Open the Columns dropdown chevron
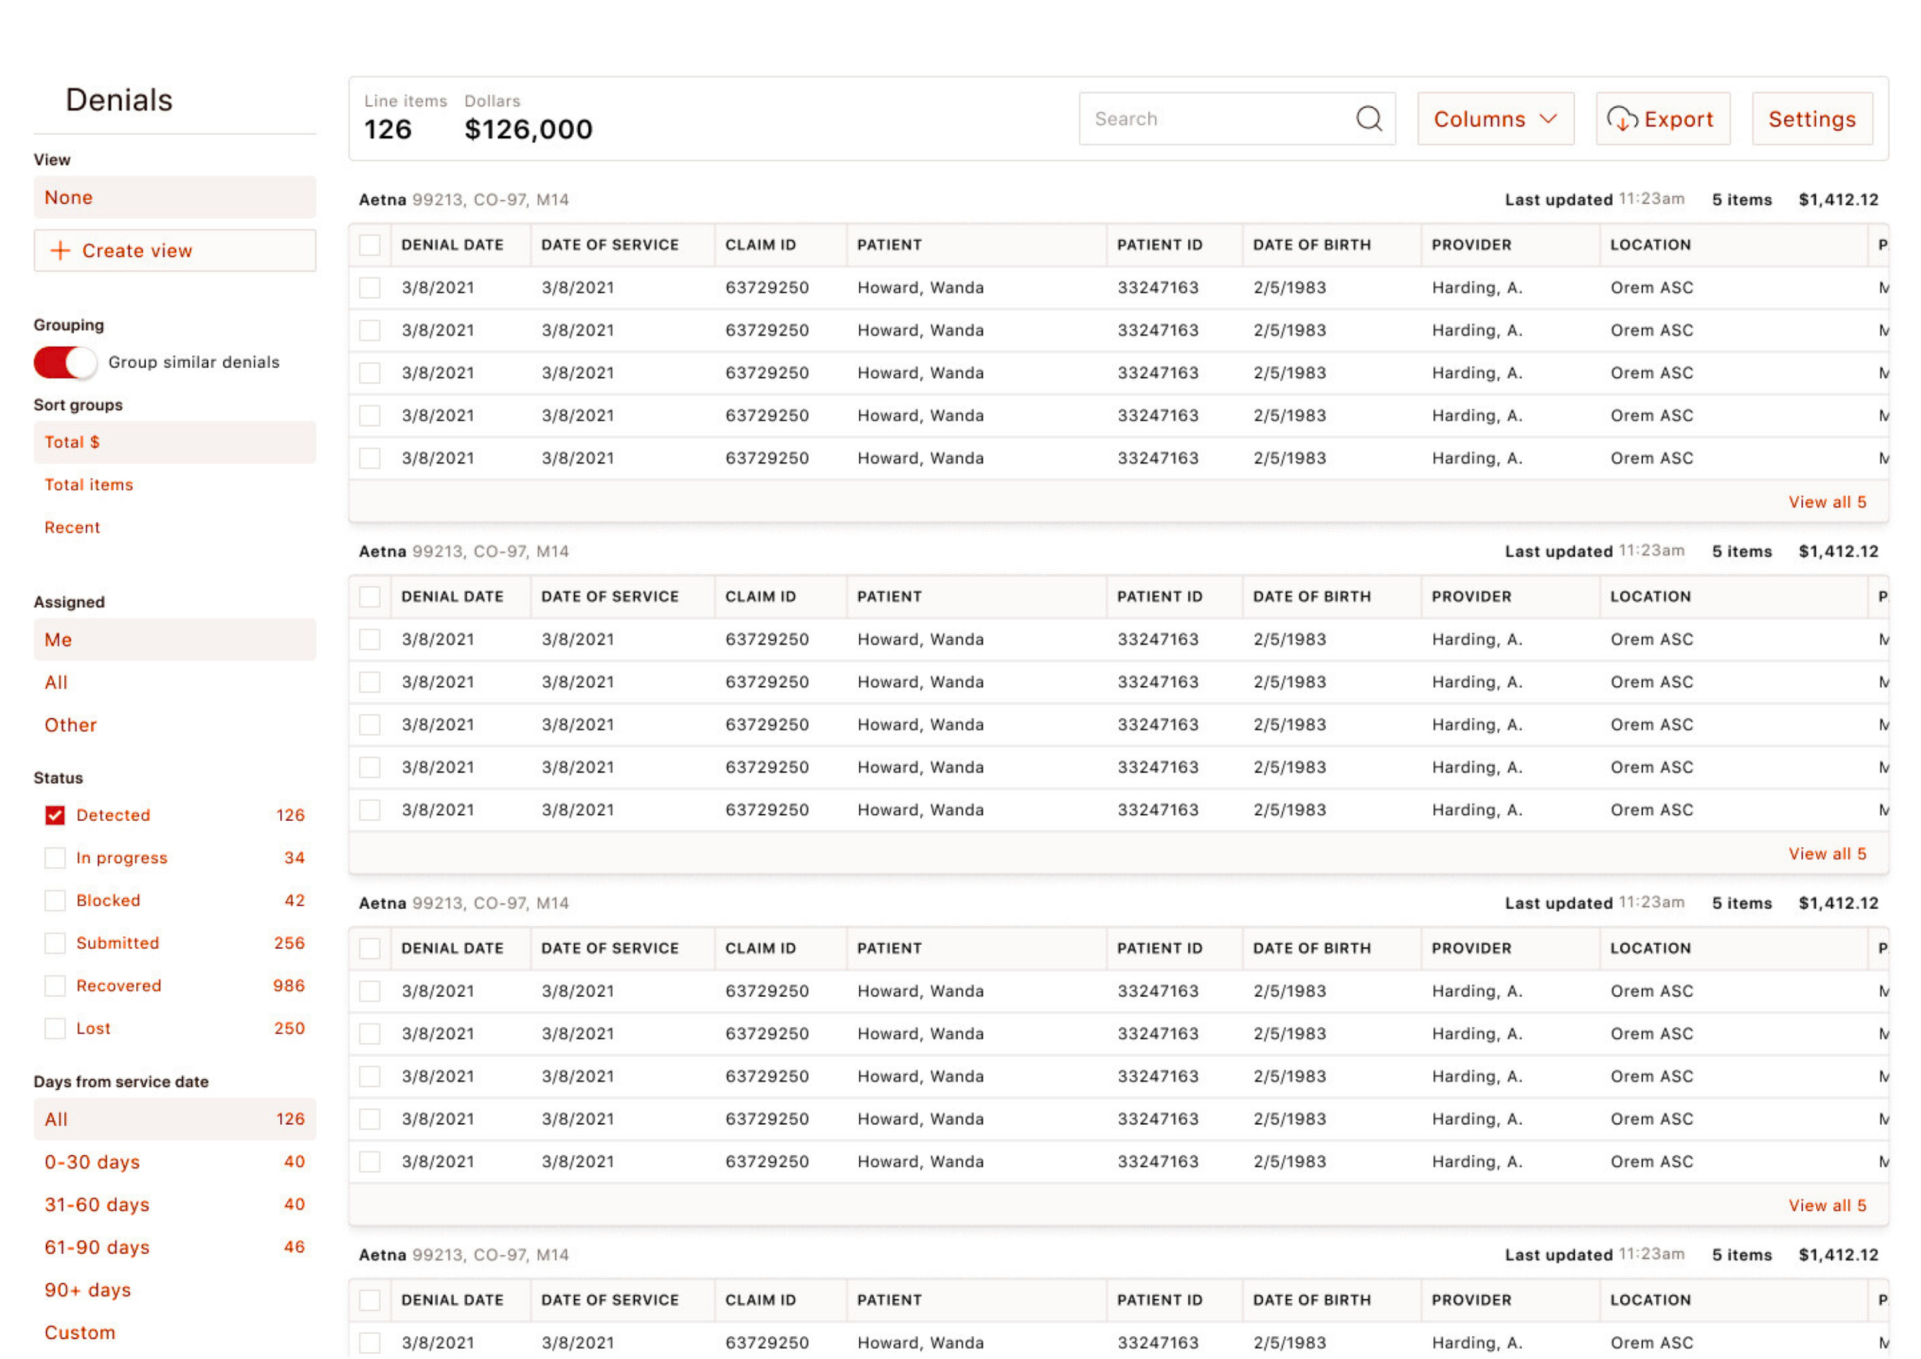Viewport: 1921px width, 1359px height. pyautogui.click(x=1548, y=119)
